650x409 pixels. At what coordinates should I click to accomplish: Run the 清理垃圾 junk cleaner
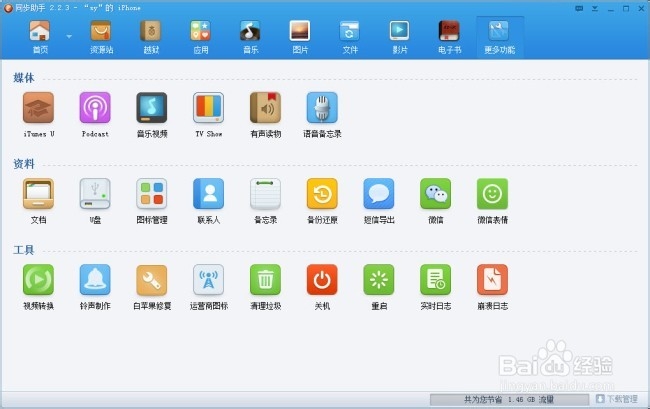265,280
